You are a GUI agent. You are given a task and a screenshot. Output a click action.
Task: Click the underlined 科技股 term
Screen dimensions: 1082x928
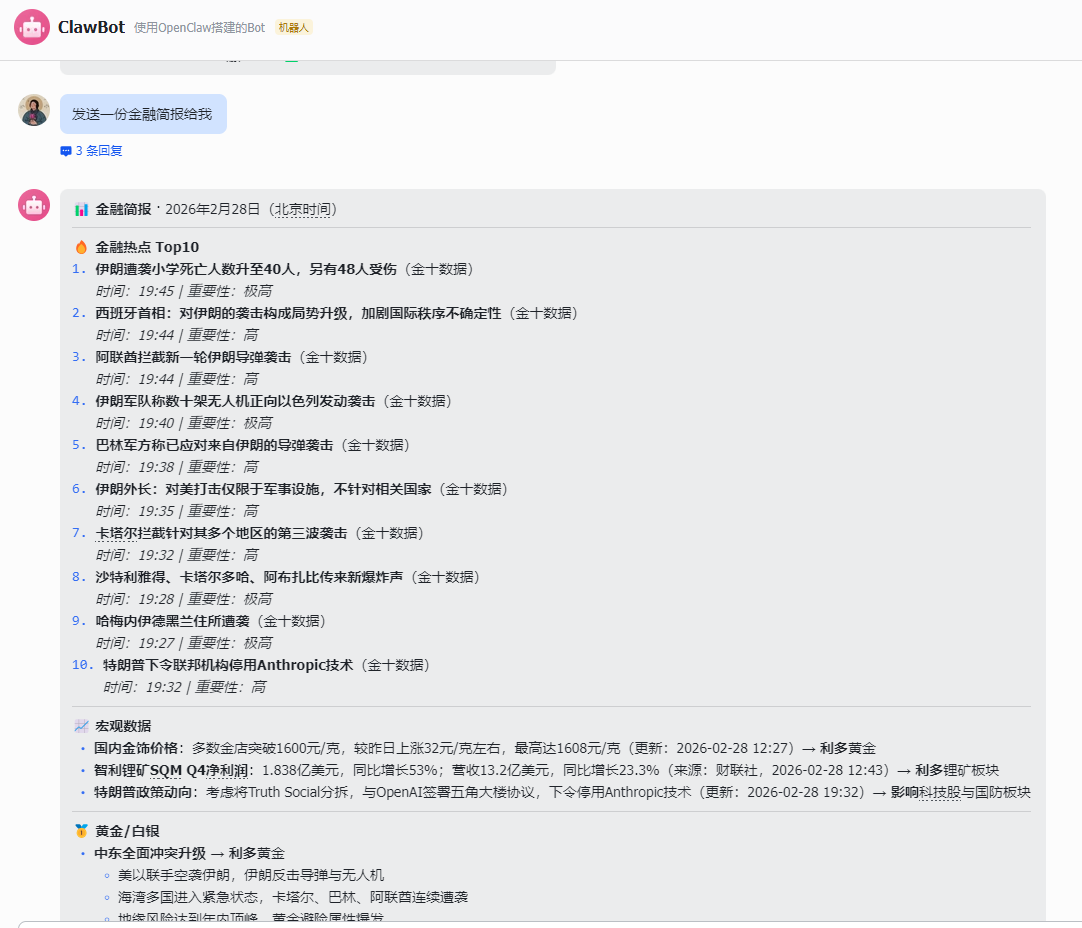(940, 792)
